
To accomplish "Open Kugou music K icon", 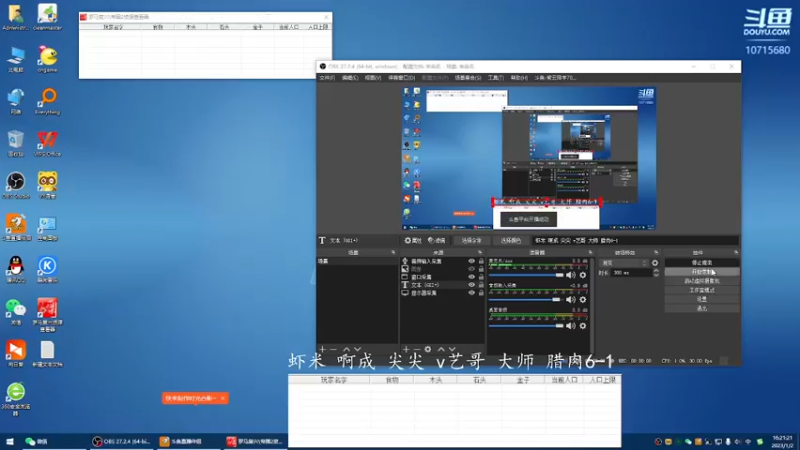I will click(x=47, y=269).
